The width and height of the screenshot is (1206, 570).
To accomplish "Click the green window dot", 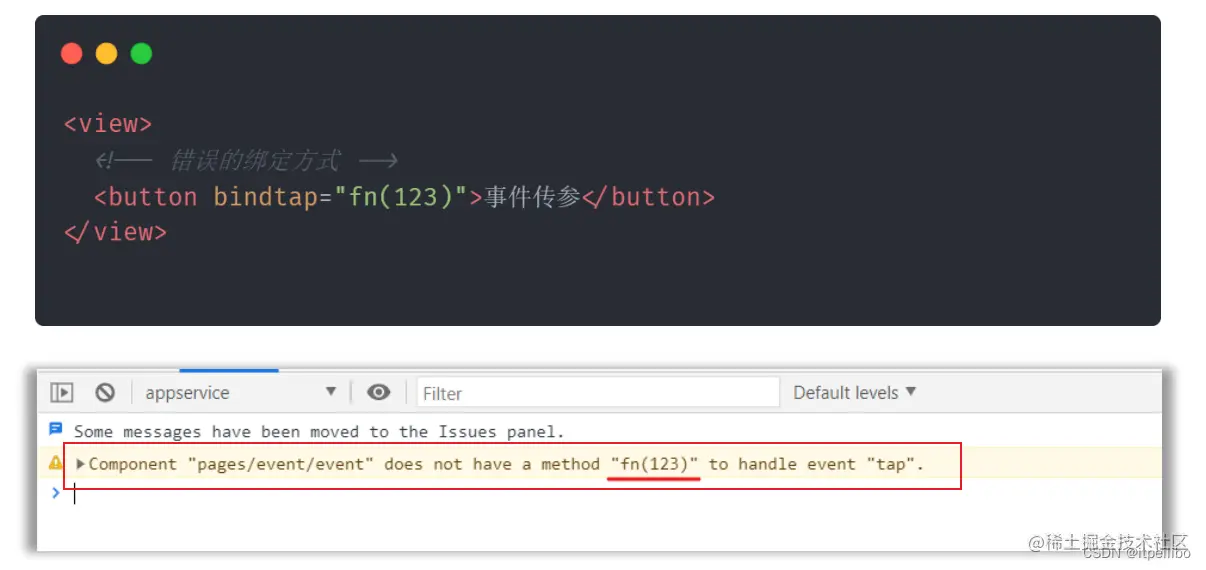I will click(142, 54).
